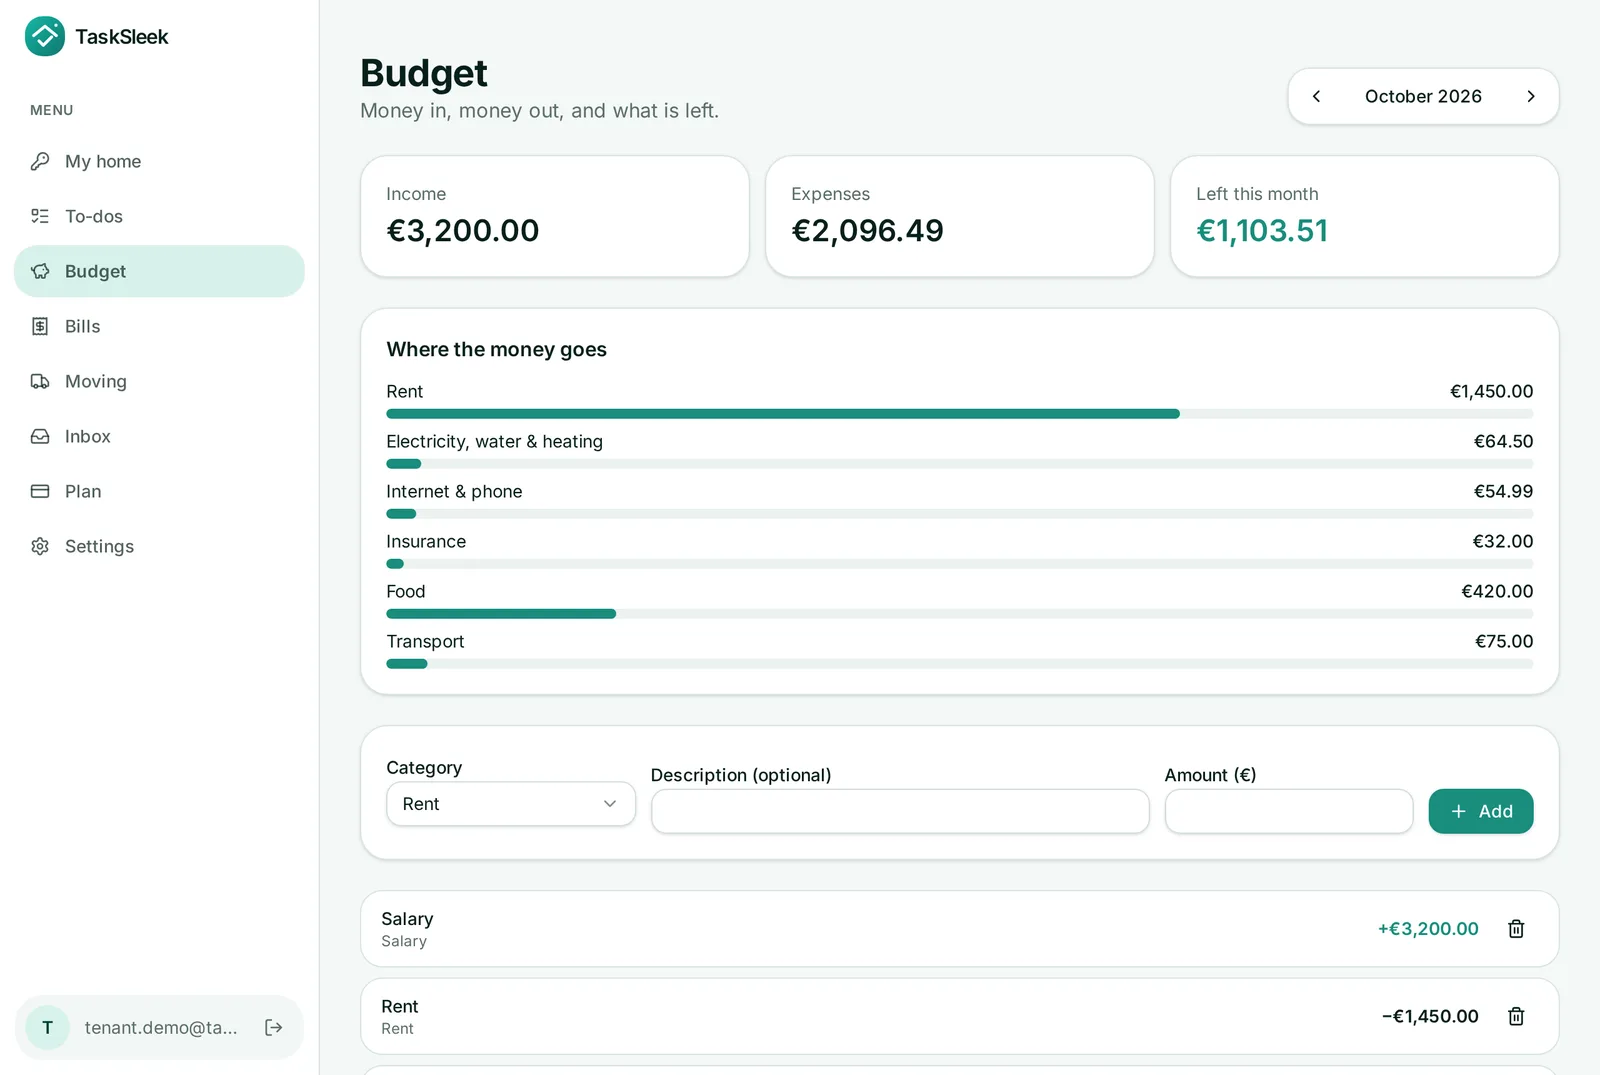The width and height of the screenshot is (1600, 1075).
Task: Click the TaskSleek logo icon
Action: coord(45,36)
